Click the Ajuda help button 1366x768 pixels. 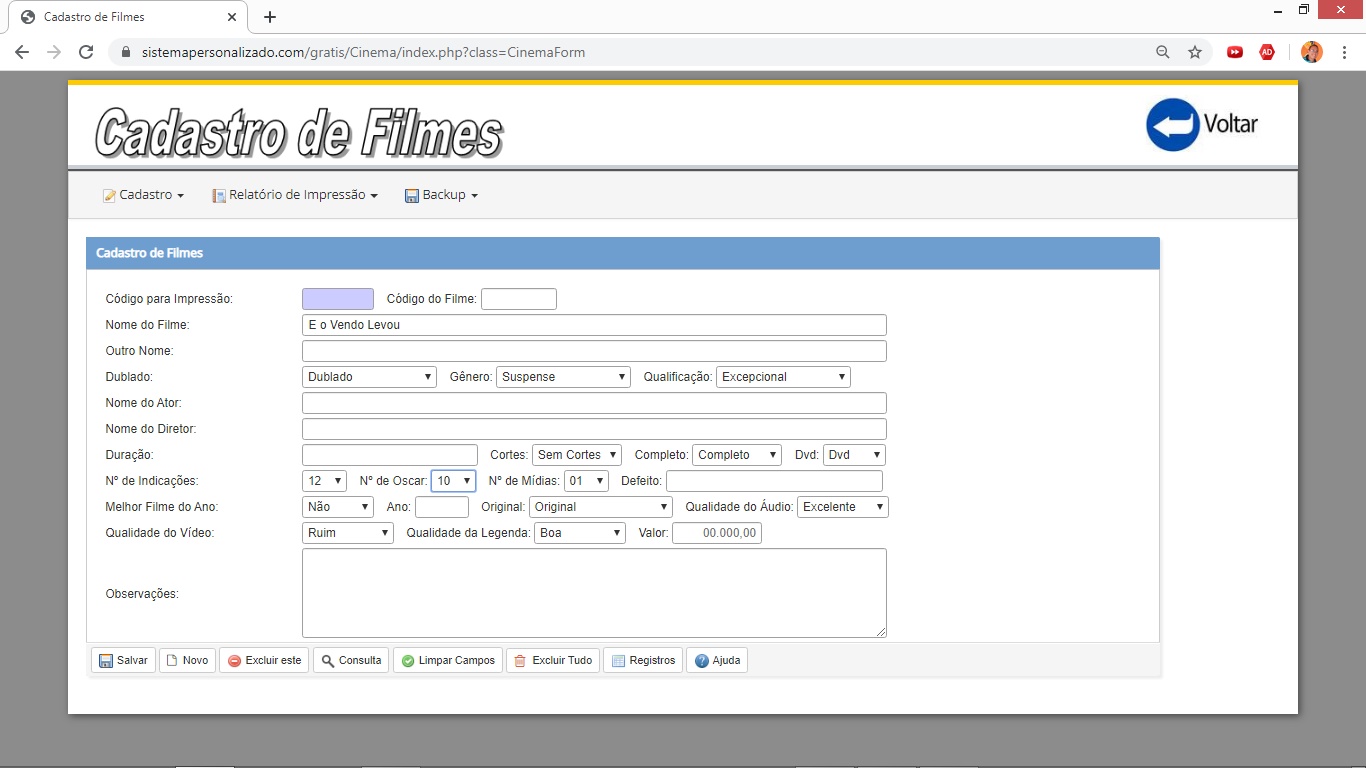716,660
